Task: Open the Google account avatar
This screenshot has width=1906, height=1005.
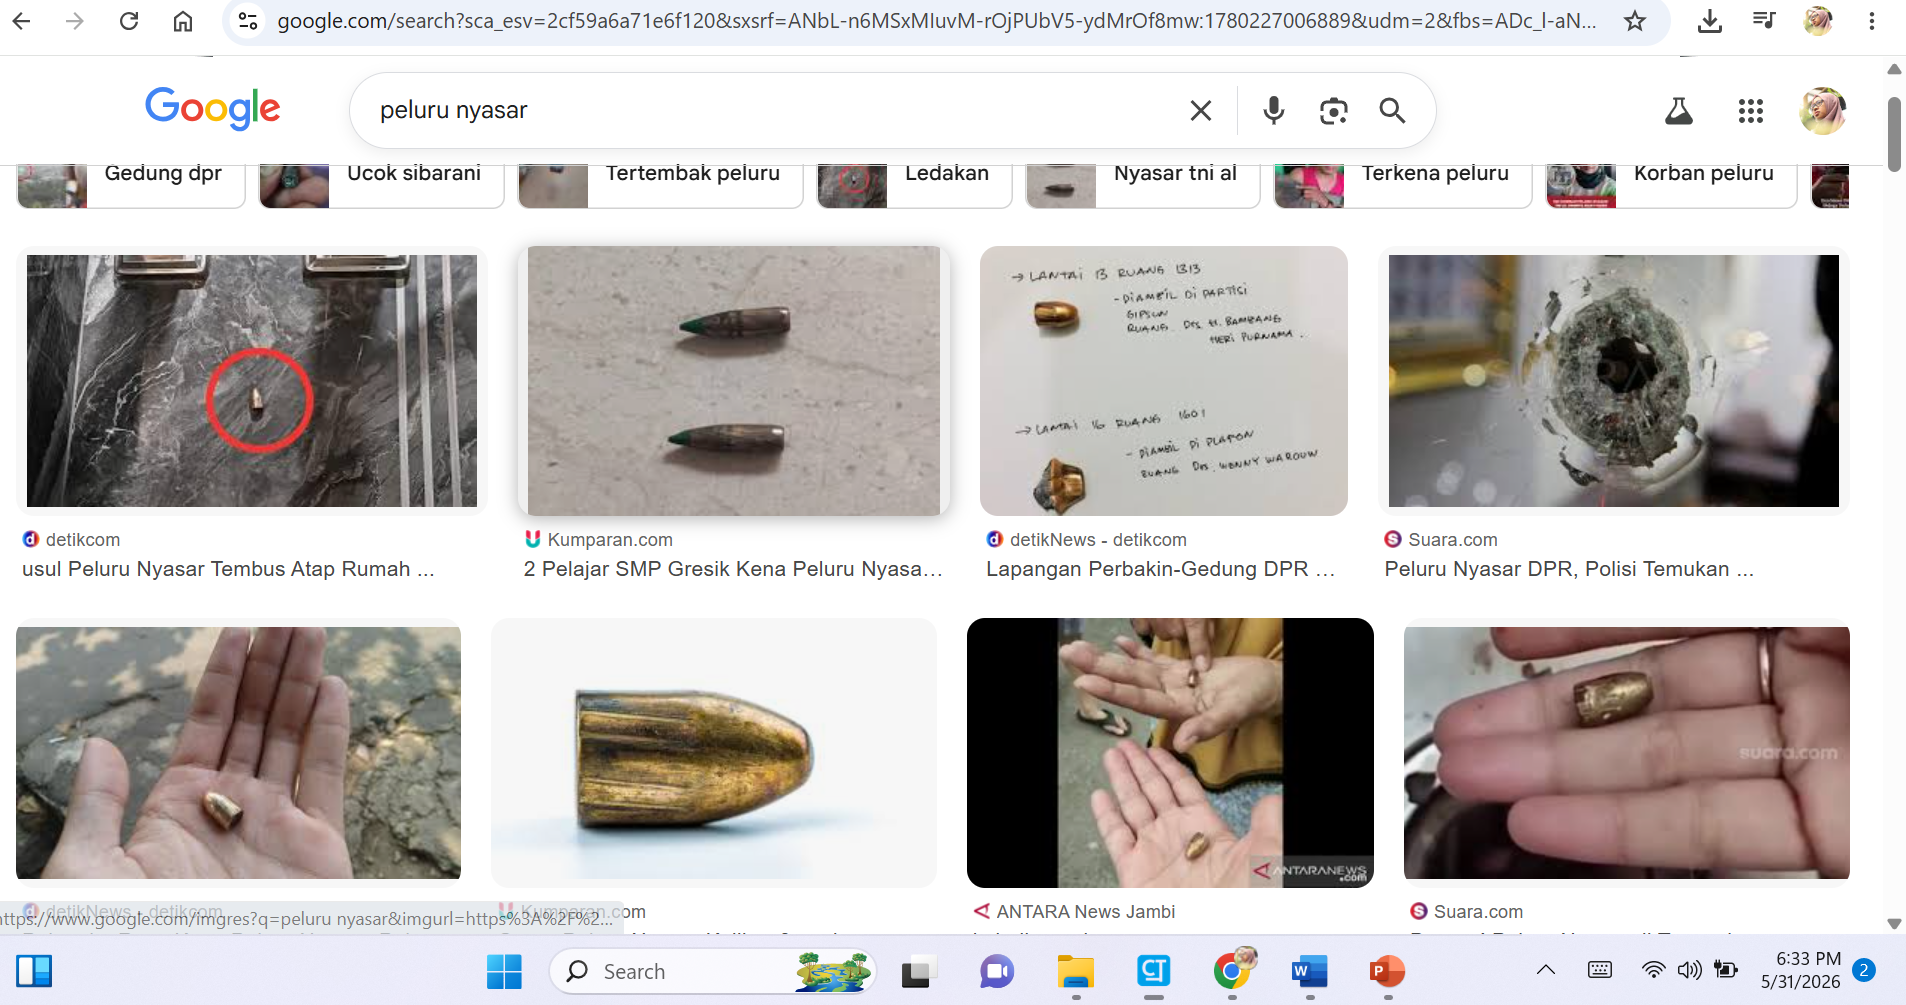Action: [x=1823, y=111]
